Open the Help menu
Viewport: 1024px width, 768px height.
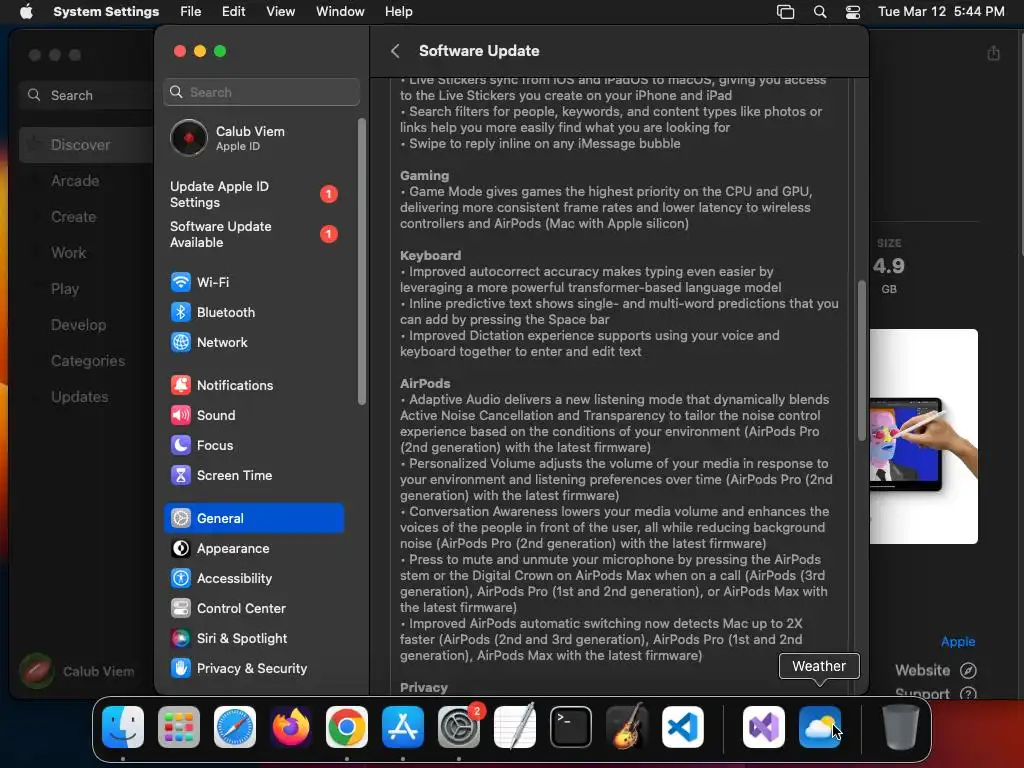click(398, 12)
